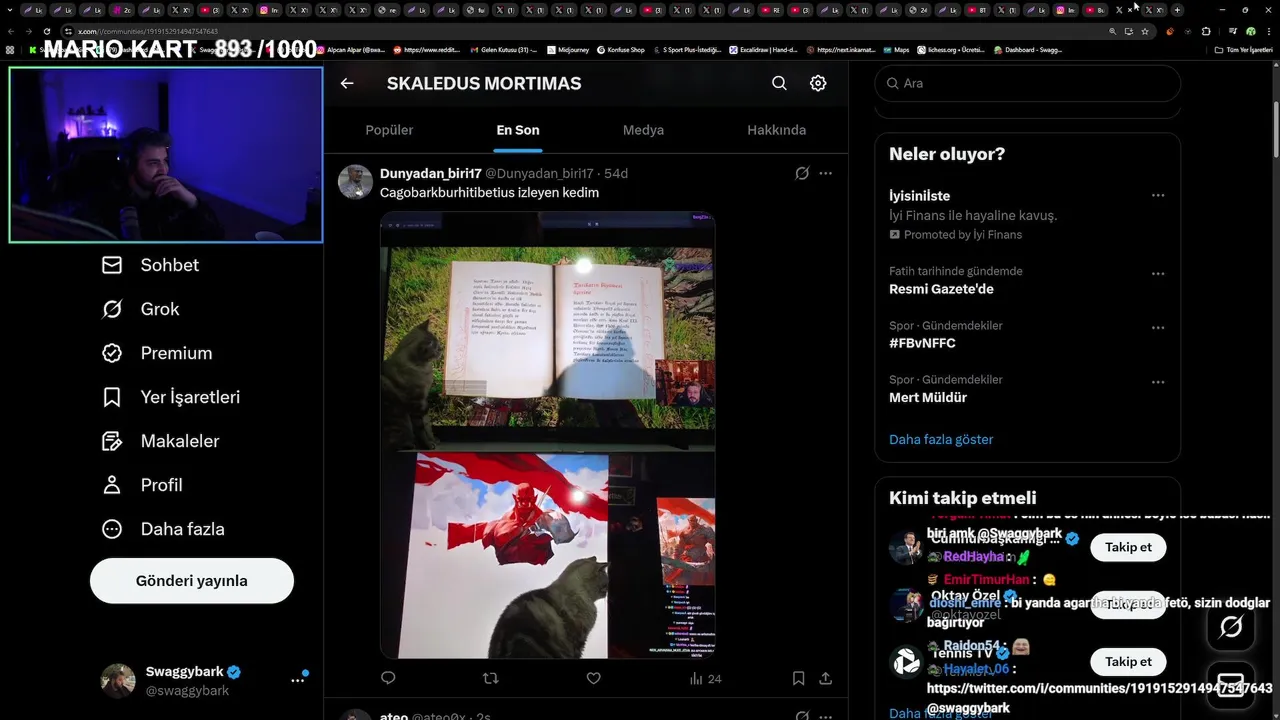Open Maps bookmark in bookmarks bar
This screenshot has height=720, width=1280.
pyautogui.click(x=895, y=50)
